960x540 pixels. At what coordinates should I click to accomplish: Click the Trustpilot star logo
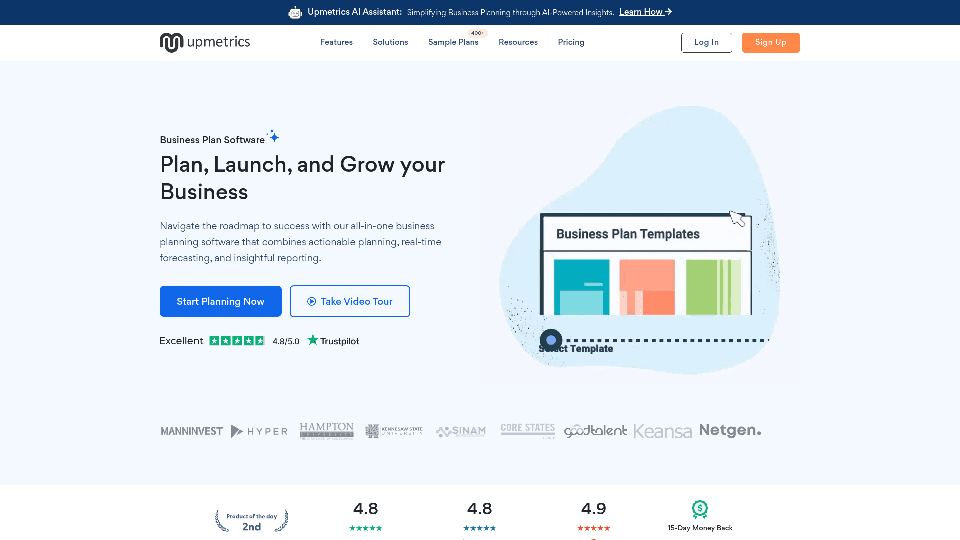pos(313,340)
